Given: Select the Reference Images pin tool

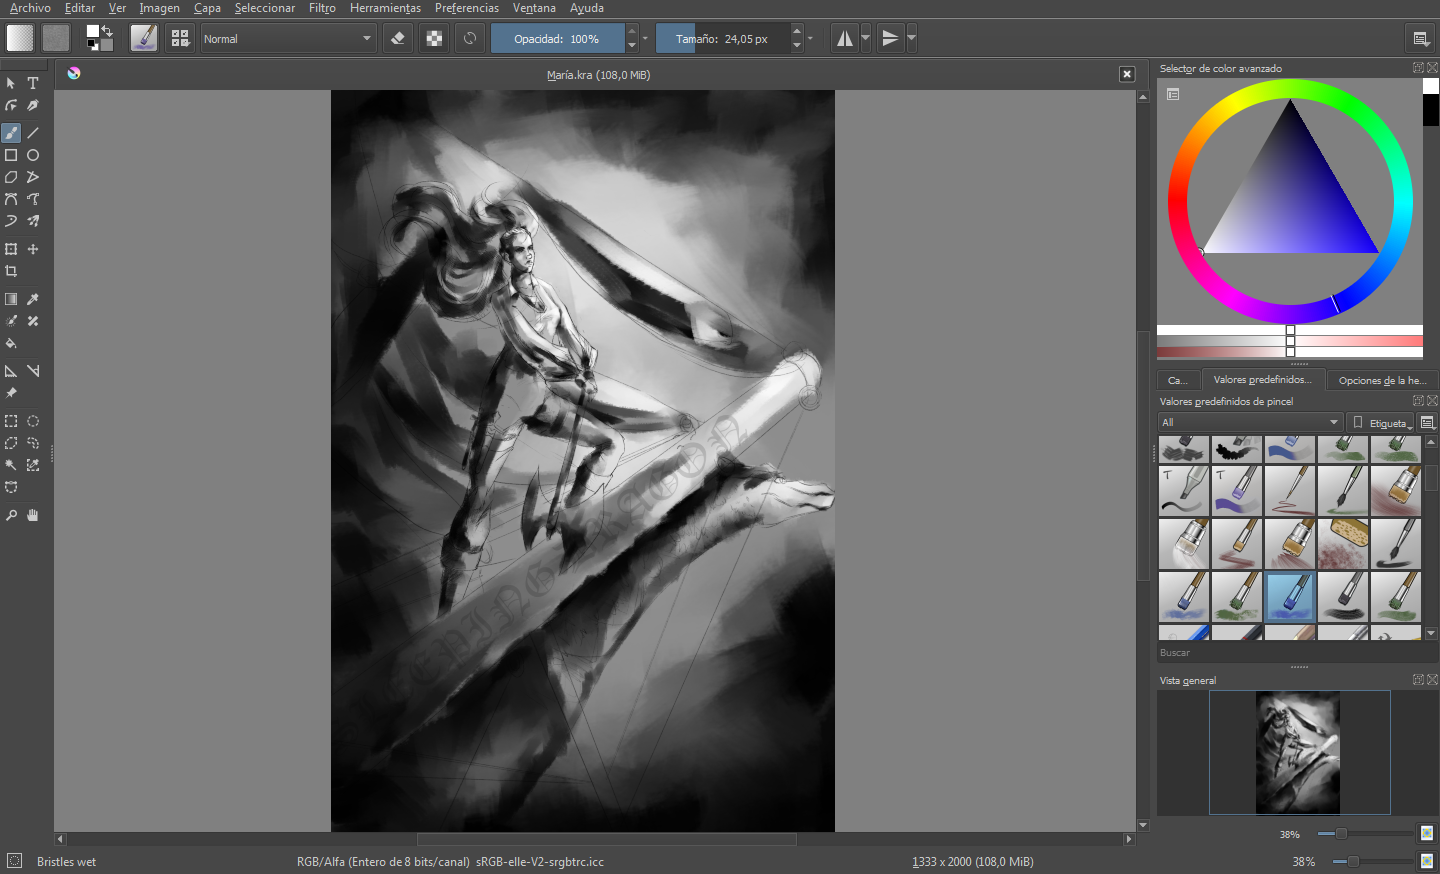Looking at the screenshot, I should click(11, 393).
